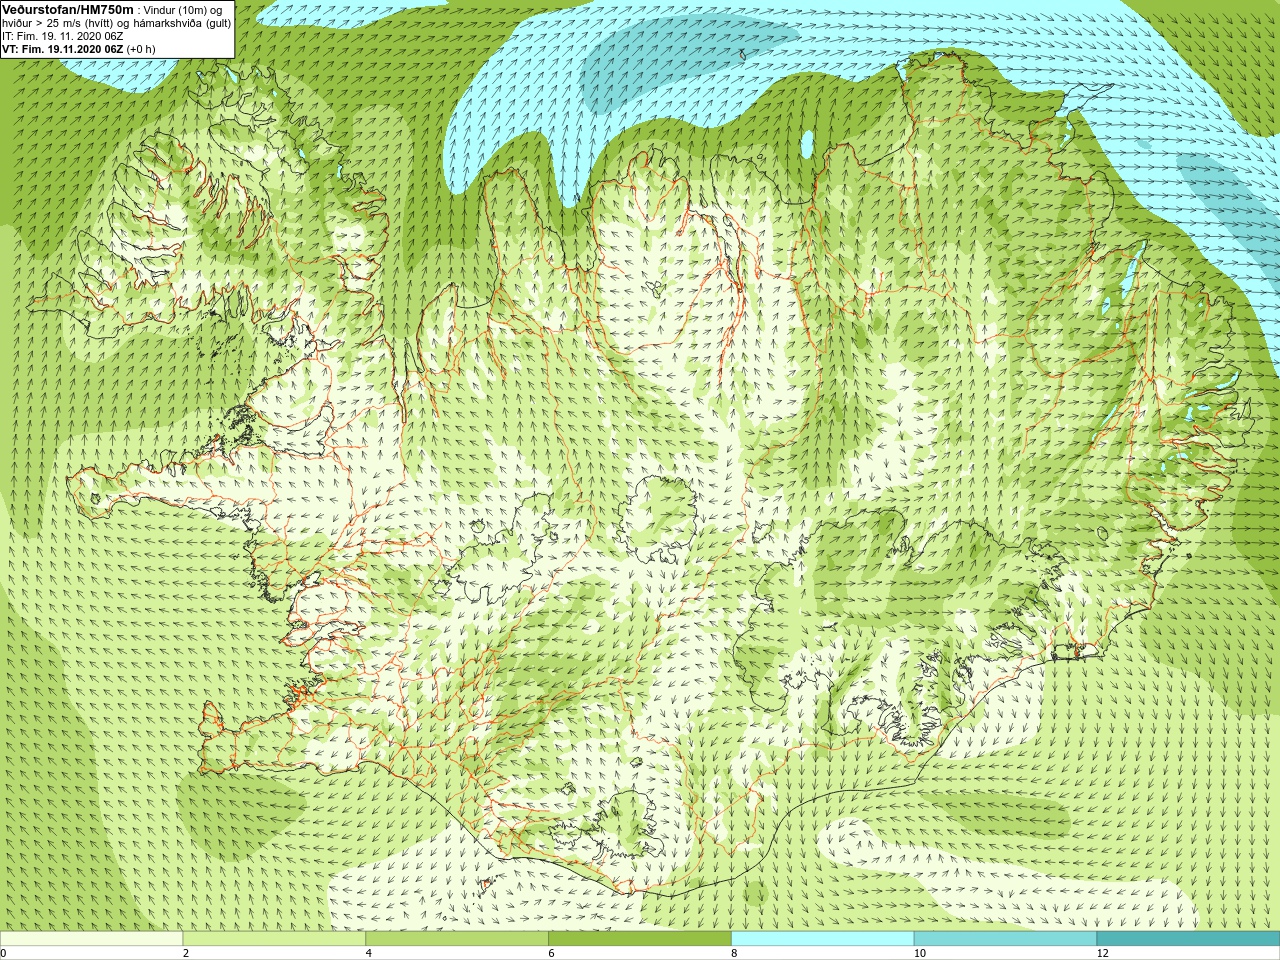Screen dimensions: 1280x960
Task: Click the 10–12 m/s turquoise legend swatch
Action: point(1005,939)
